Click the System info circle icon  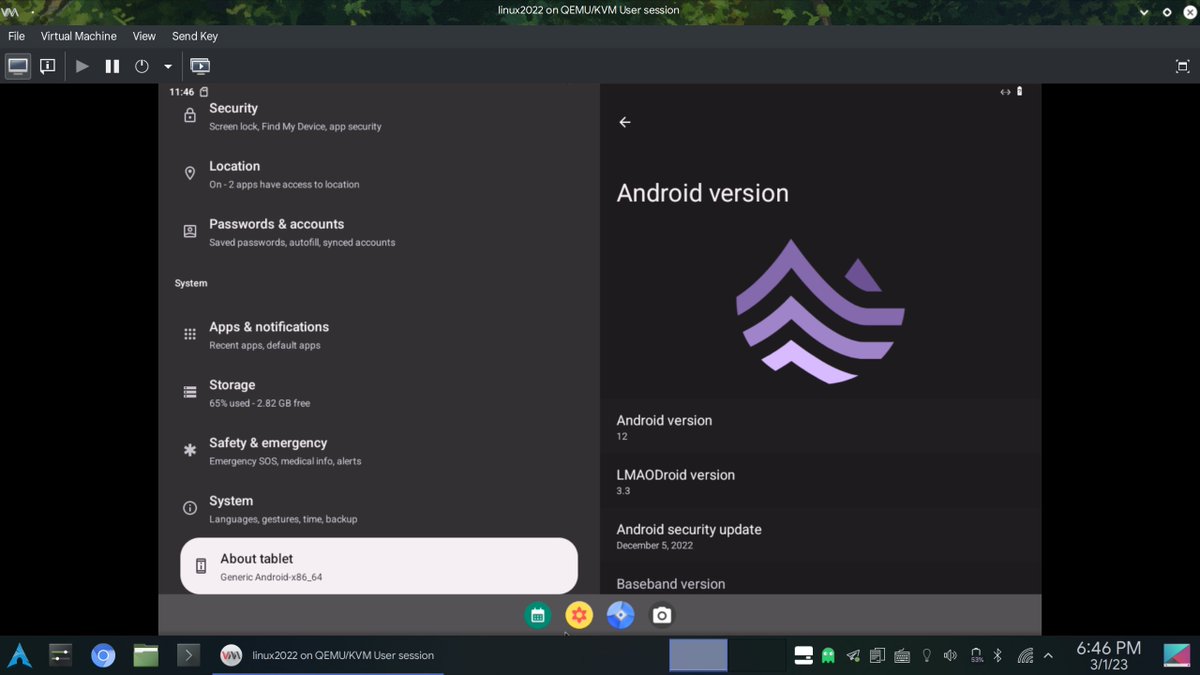pos(190,509)
